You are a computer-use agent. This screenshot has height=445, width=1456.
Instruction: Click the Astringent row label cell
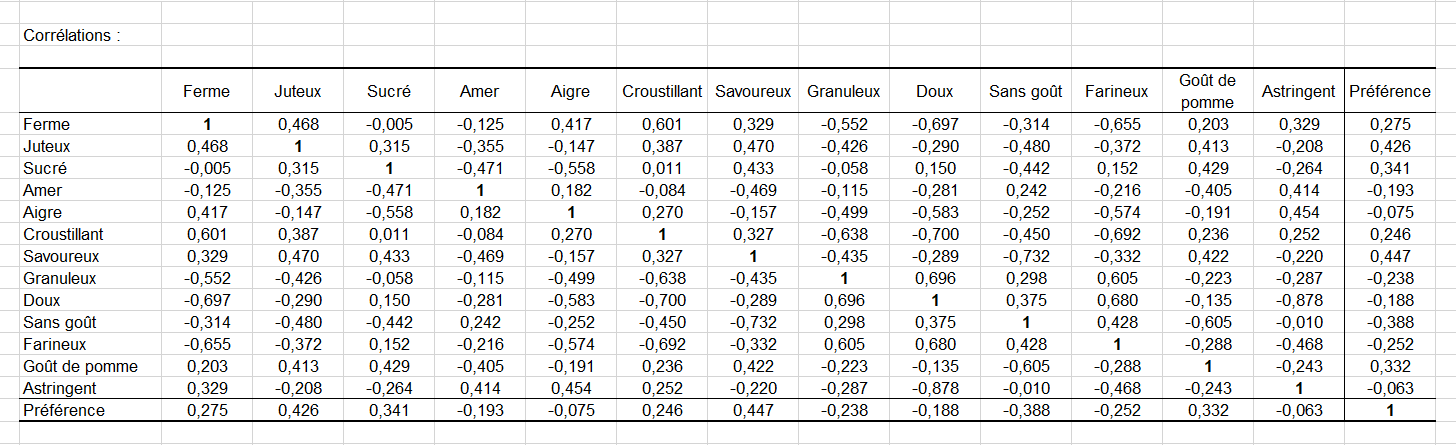(59, 388)
